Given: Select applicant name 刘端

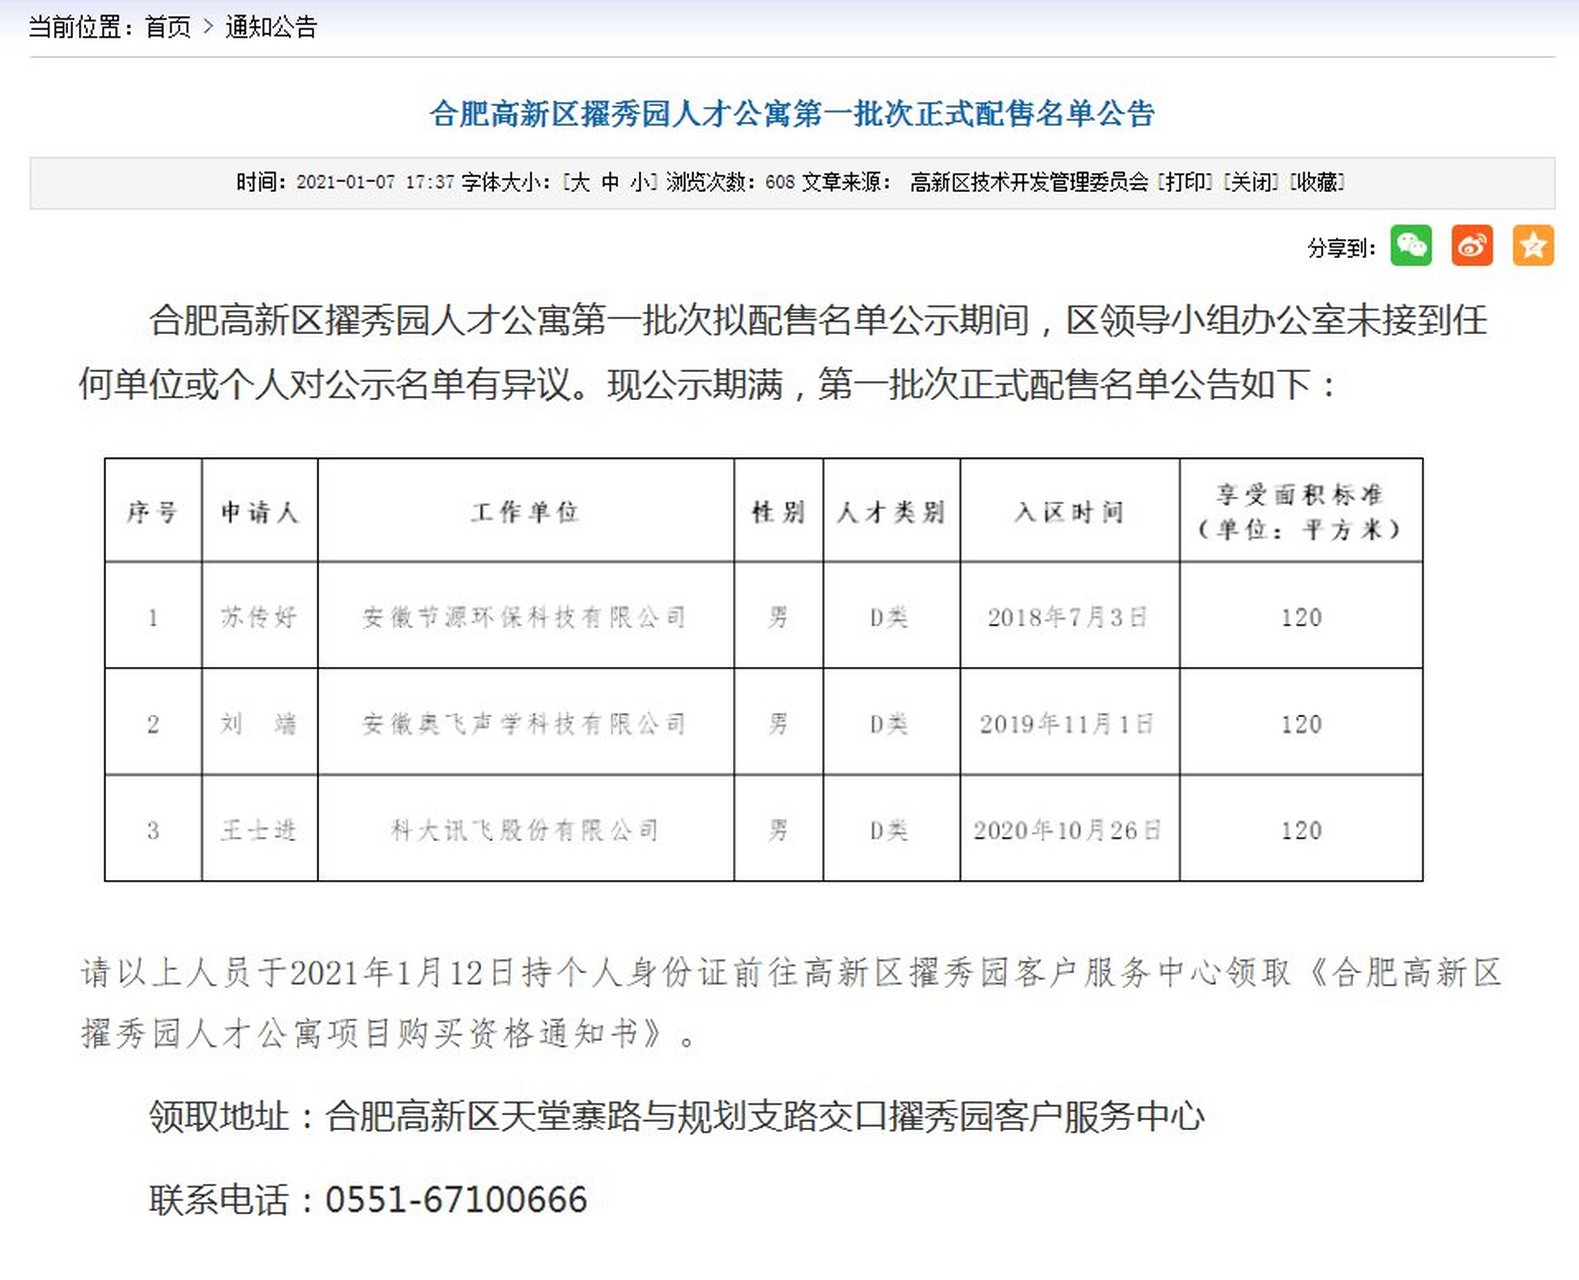Looking at the screenshot, I should click(259, 723).
